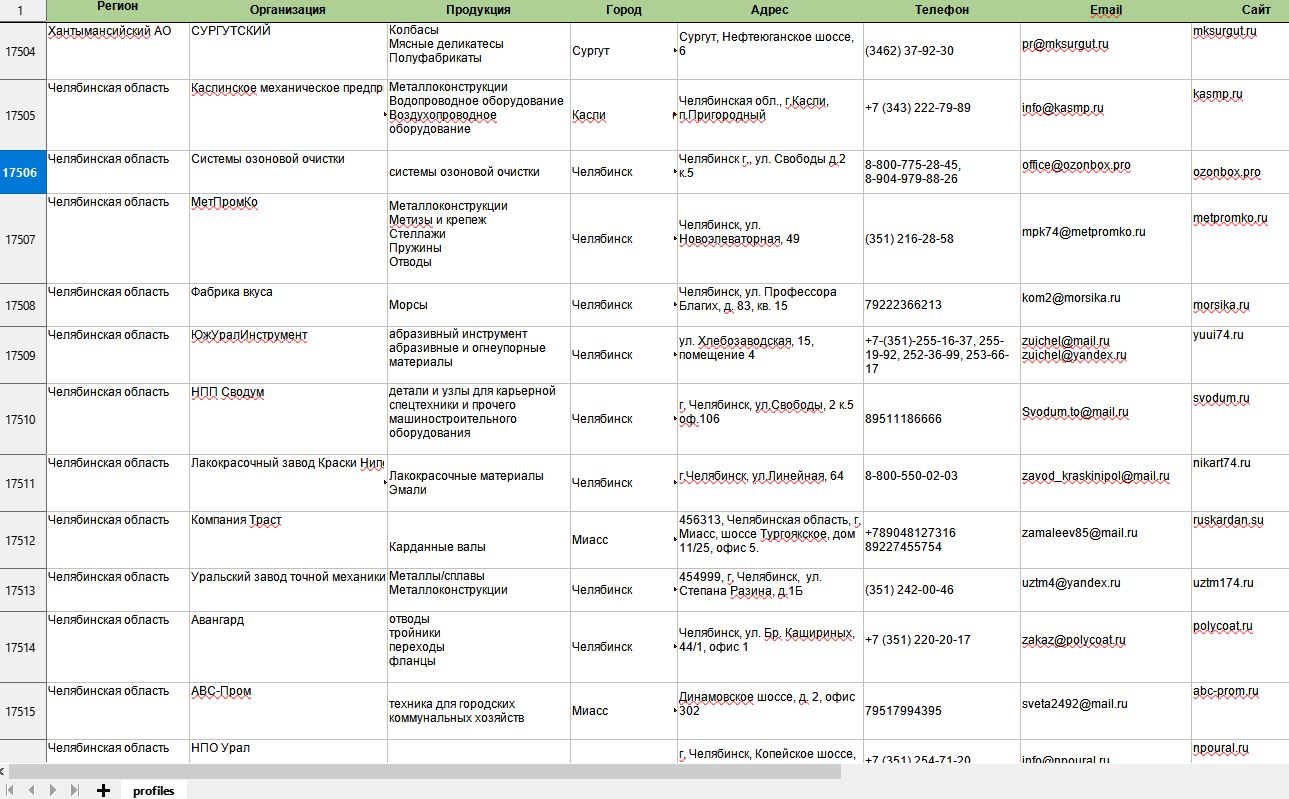Select the Морсы product cell

(409, 305)
